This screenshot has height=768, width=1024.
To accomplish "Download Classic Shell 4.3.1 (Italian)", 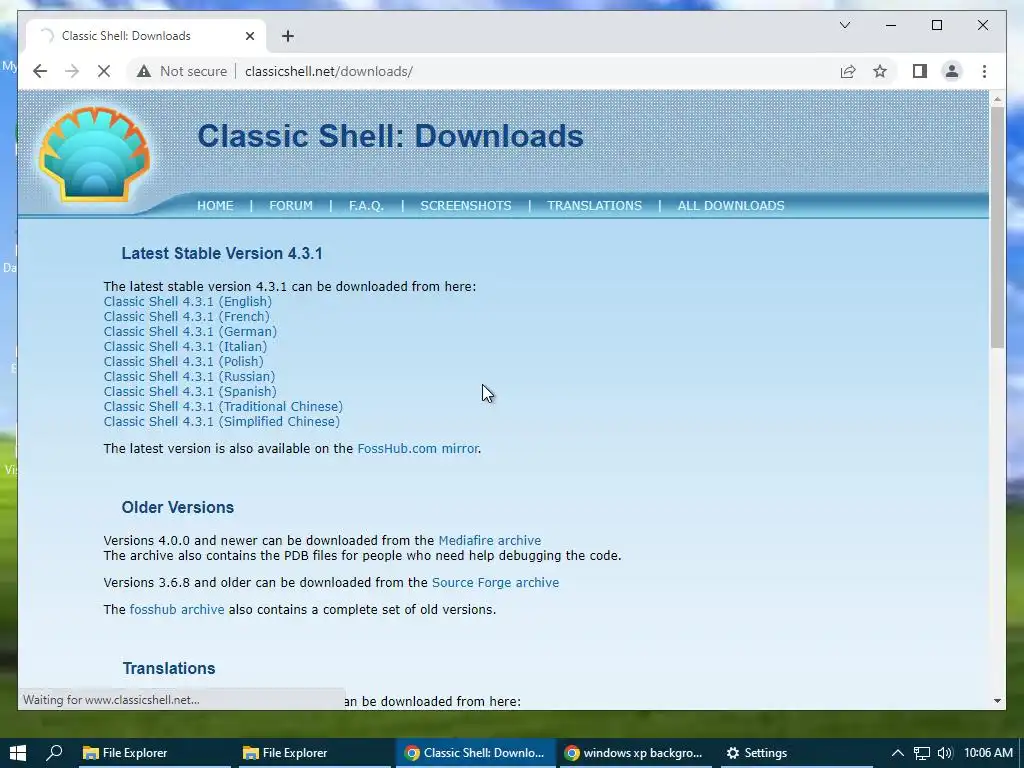I will click(185, 347).
